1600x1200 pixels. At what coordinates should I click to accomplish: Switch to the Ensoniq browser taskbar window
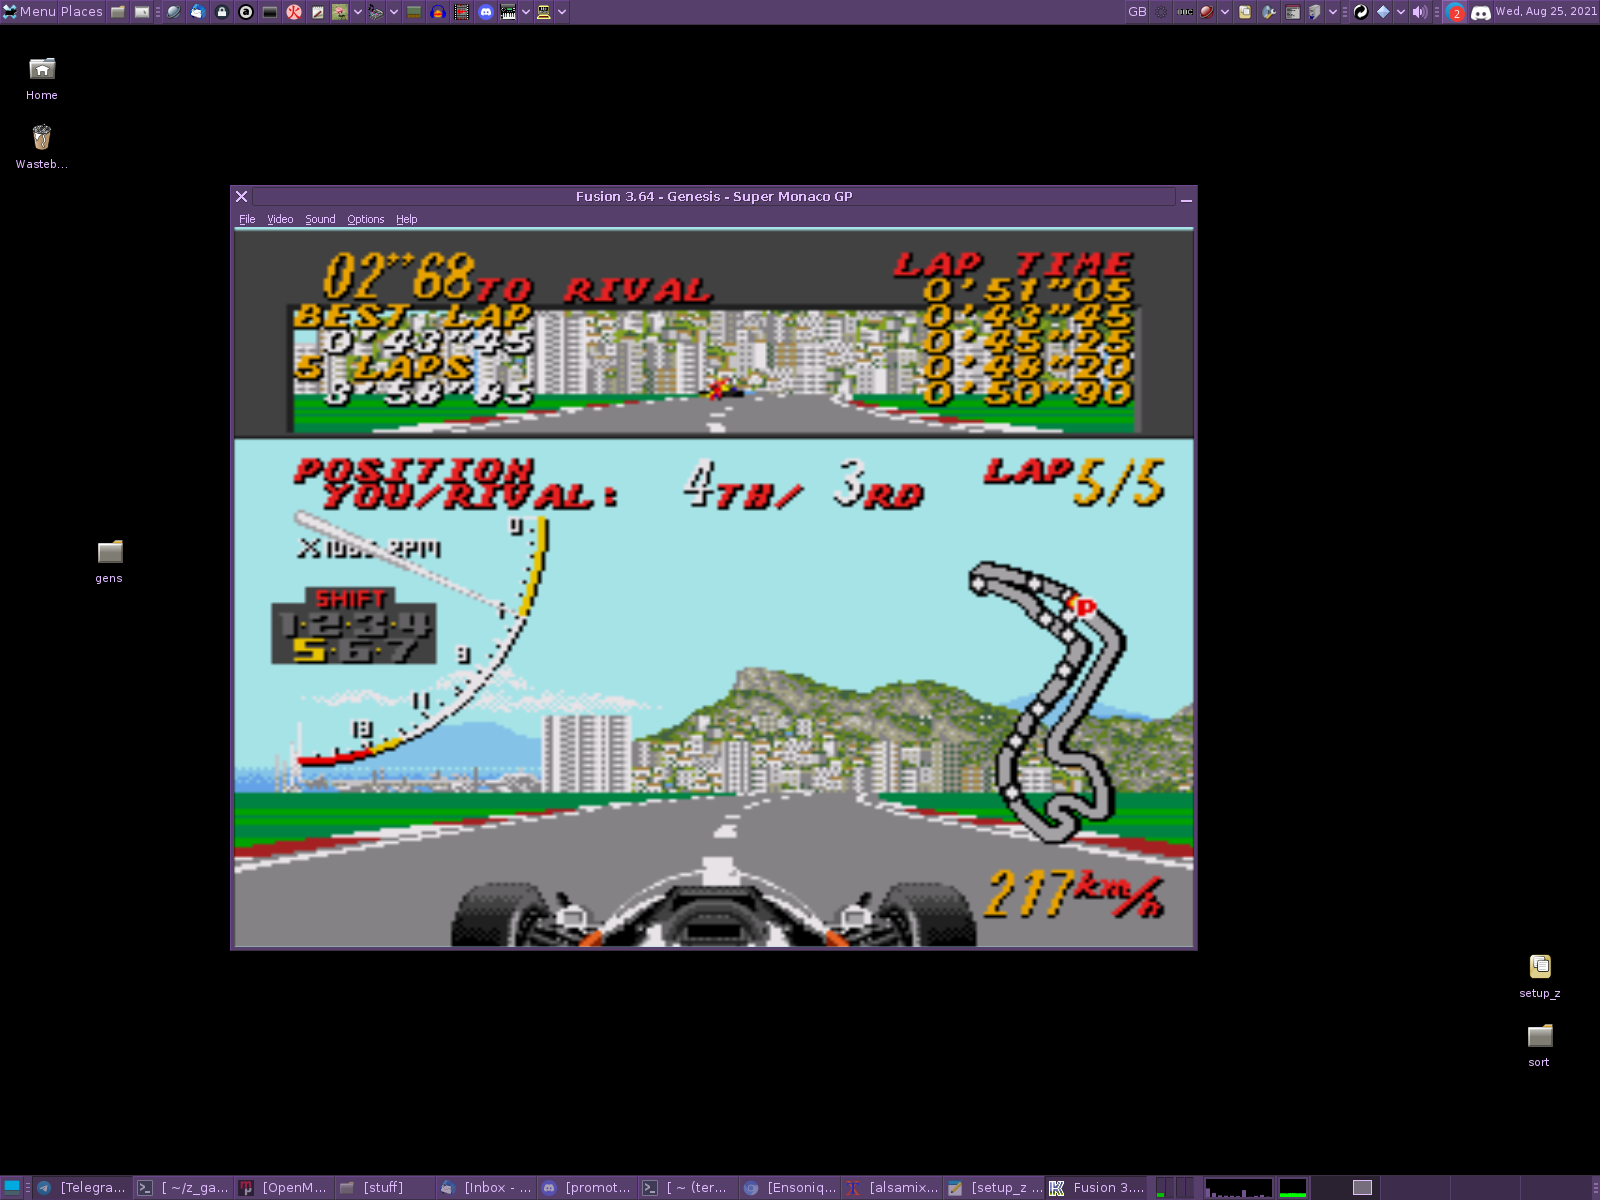(x=790, y=1187)
